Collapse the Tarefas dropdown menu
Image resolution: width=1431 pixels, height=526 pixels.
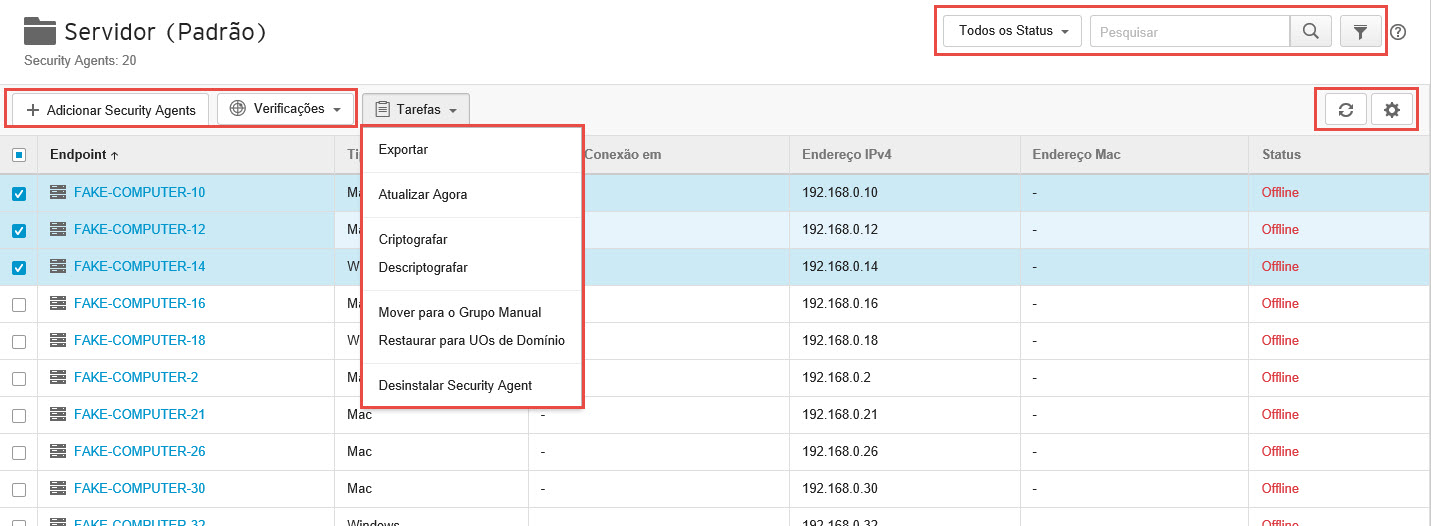pyautogui.click(x=416, y=110)
